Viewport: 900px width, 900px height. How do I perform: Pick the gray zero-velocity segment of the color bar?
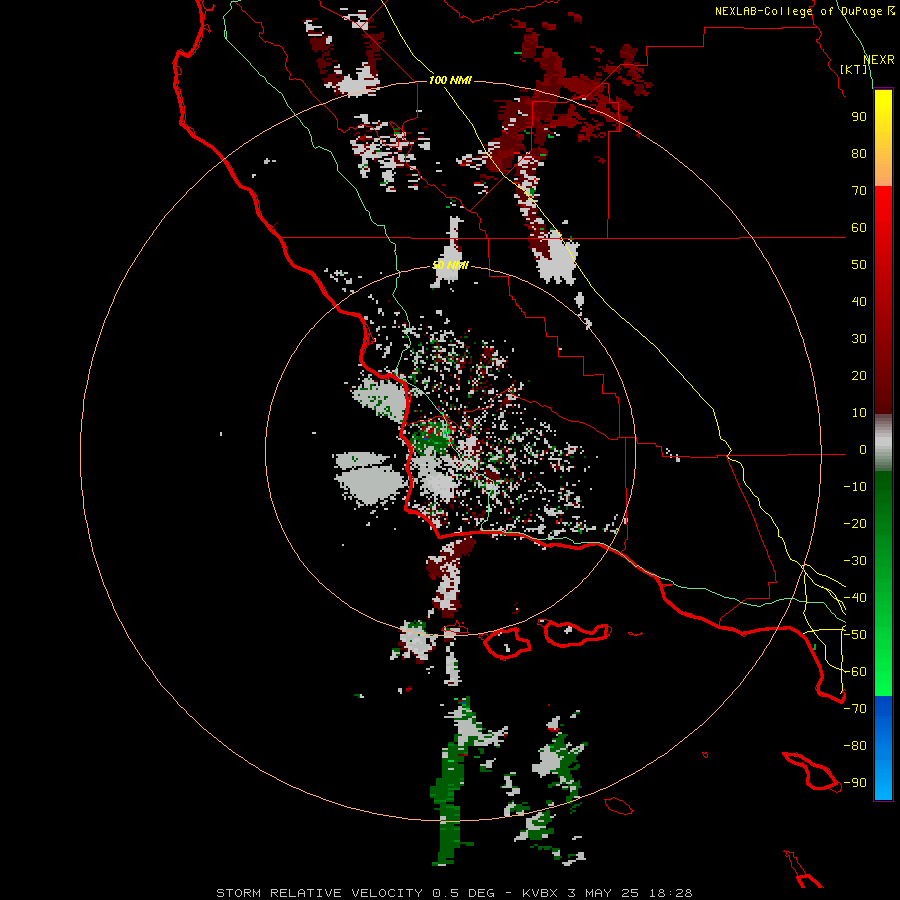pos(883,443)
